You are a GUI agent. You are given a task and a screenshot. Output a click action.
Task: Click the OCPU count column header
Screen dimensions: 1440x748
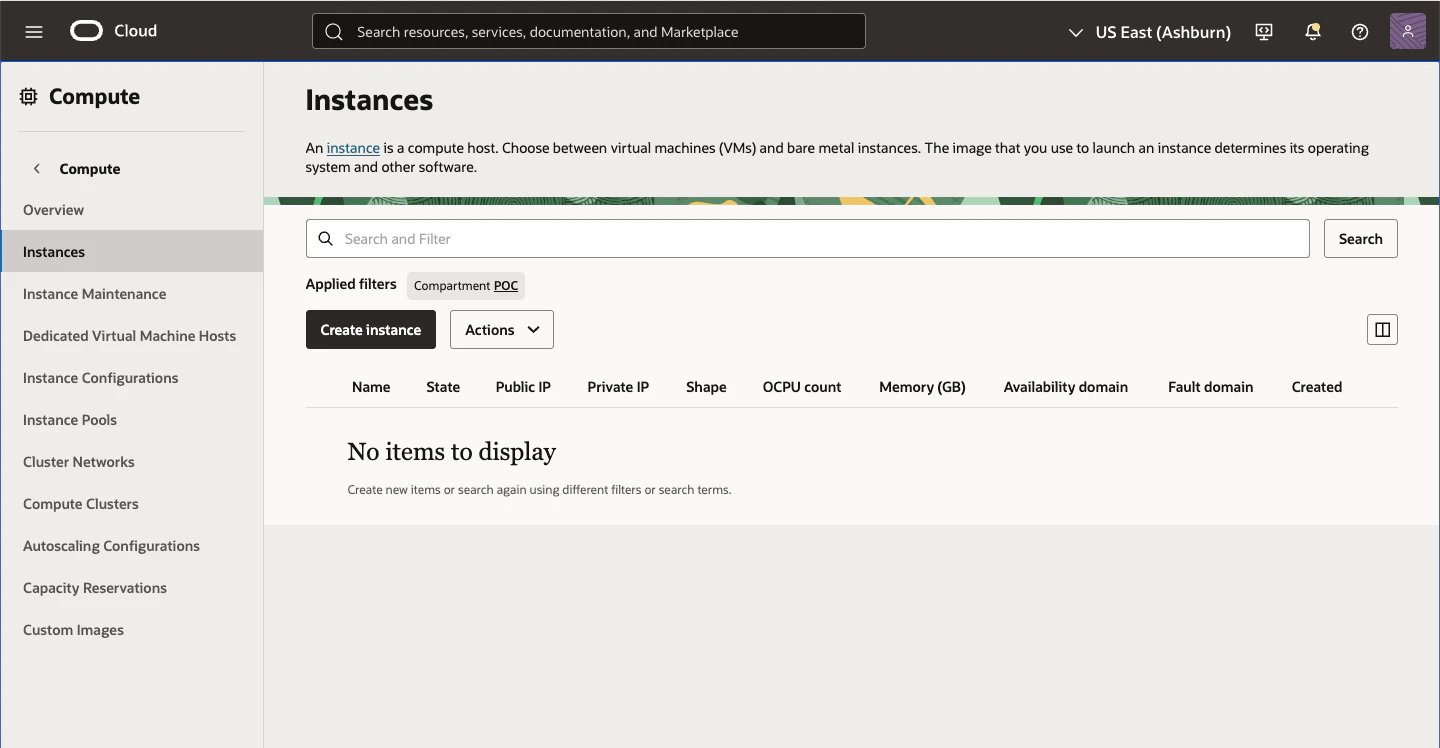click(x=802, y=387)
